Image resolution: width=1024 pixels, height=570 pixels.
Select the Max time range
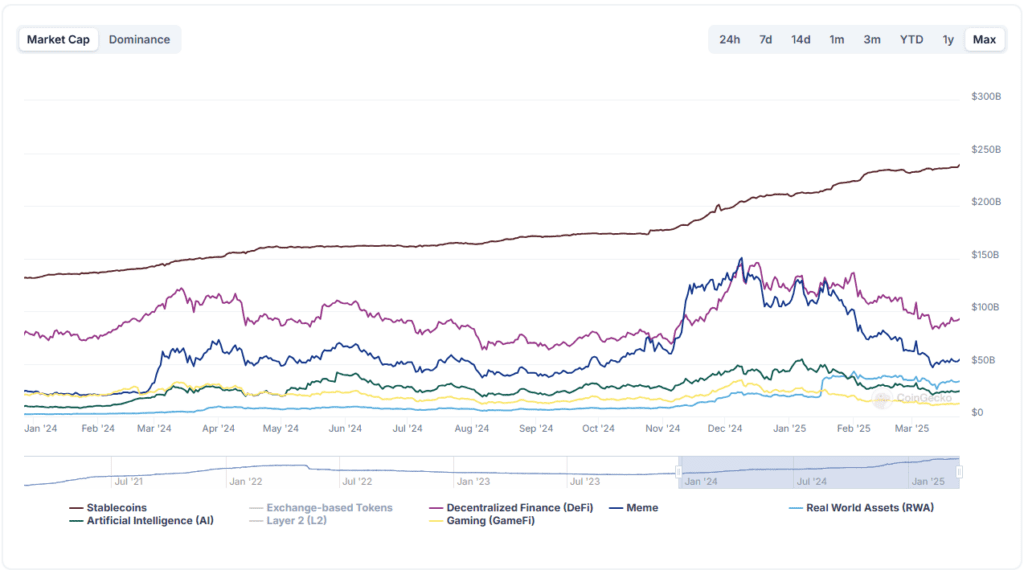point(984,40)
